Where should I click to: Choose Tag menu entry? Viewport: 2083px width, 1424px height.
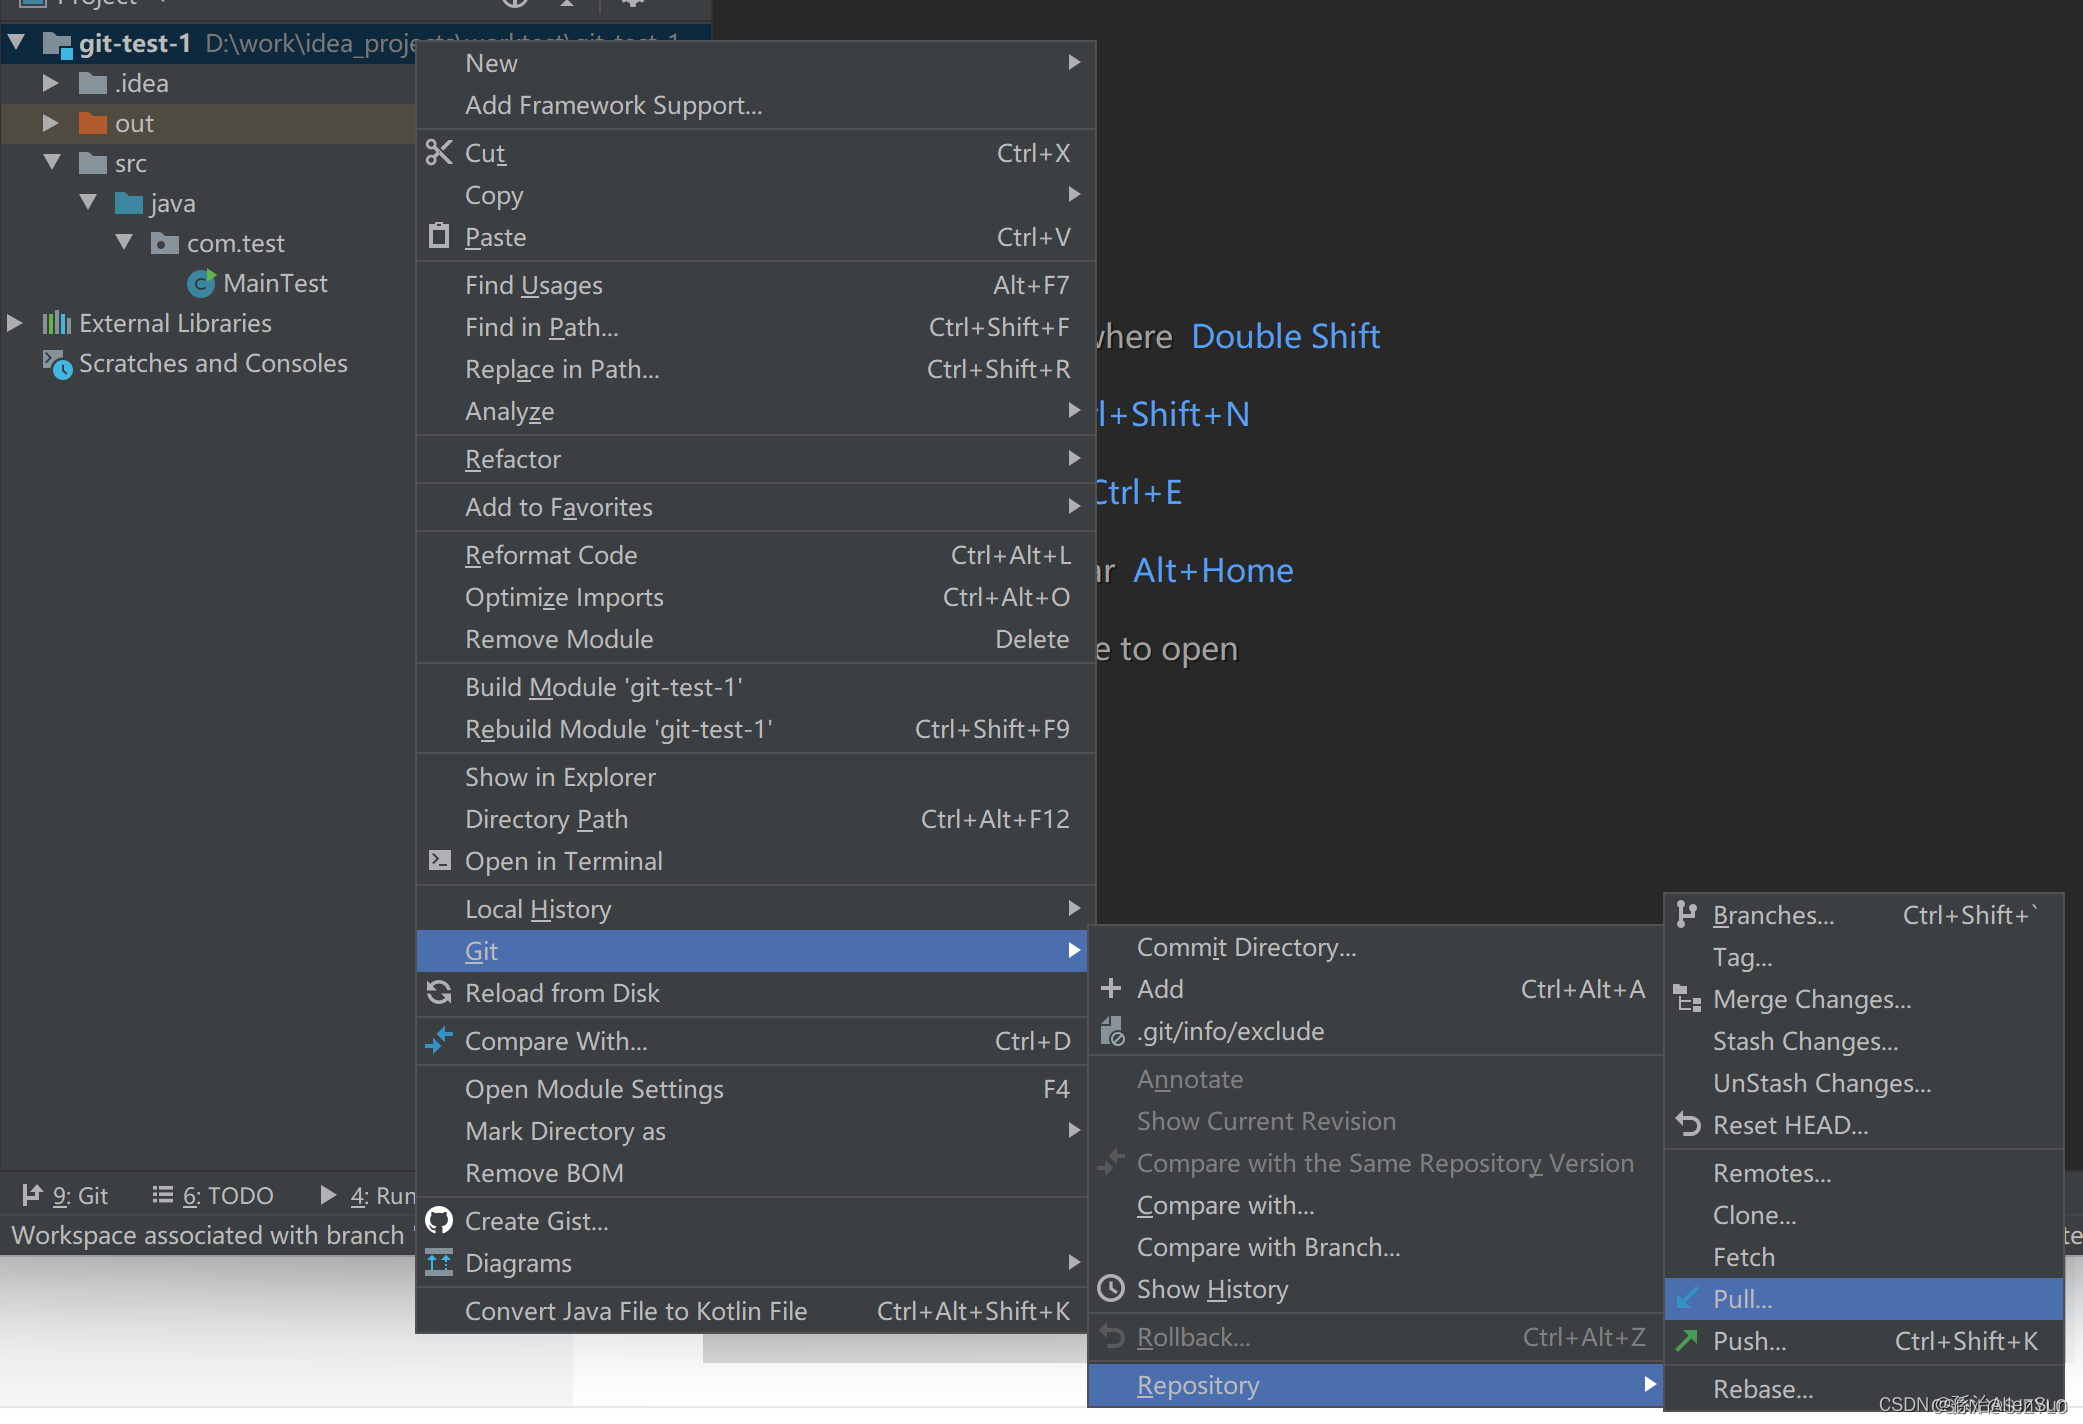(x=1864, y=956)
